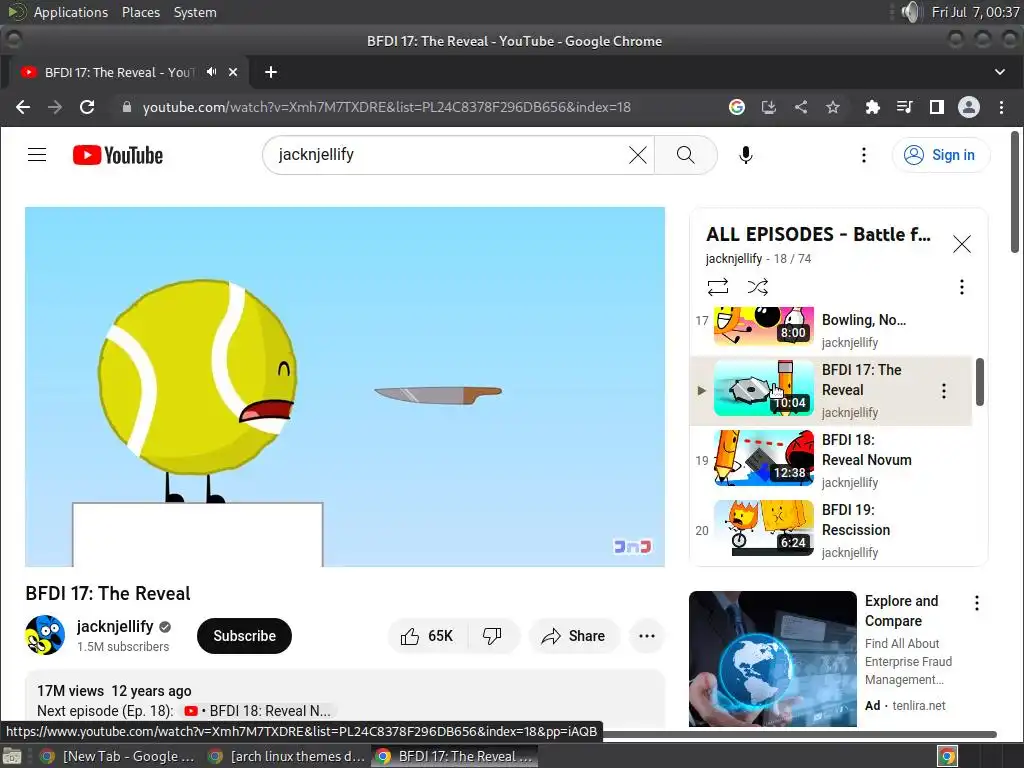The height and width of the screenshot is (768, 1024).
Task: Open the Applications menu
Action: pyautogui.click(x=71, y=12)
